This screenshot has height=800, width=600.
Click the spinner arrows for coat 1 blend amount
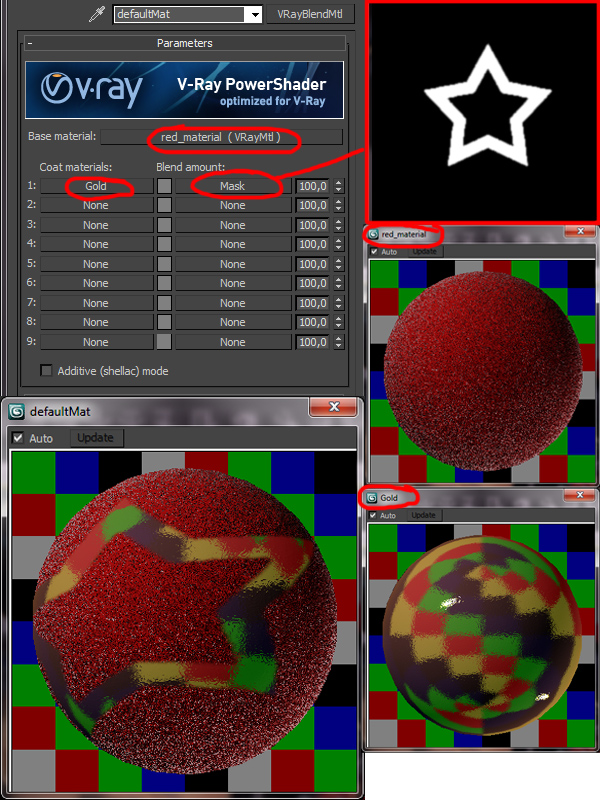339,186
